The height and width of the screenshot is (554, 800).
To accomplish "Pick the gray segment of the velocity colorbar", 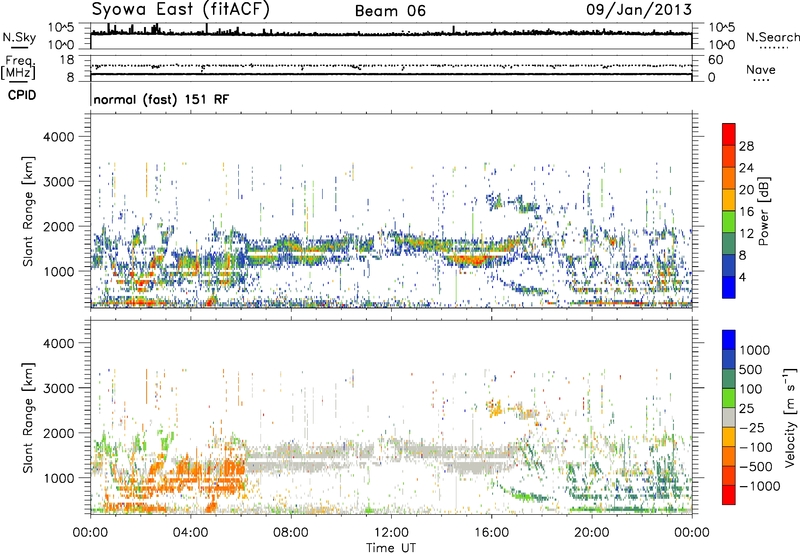I will 729,418.
